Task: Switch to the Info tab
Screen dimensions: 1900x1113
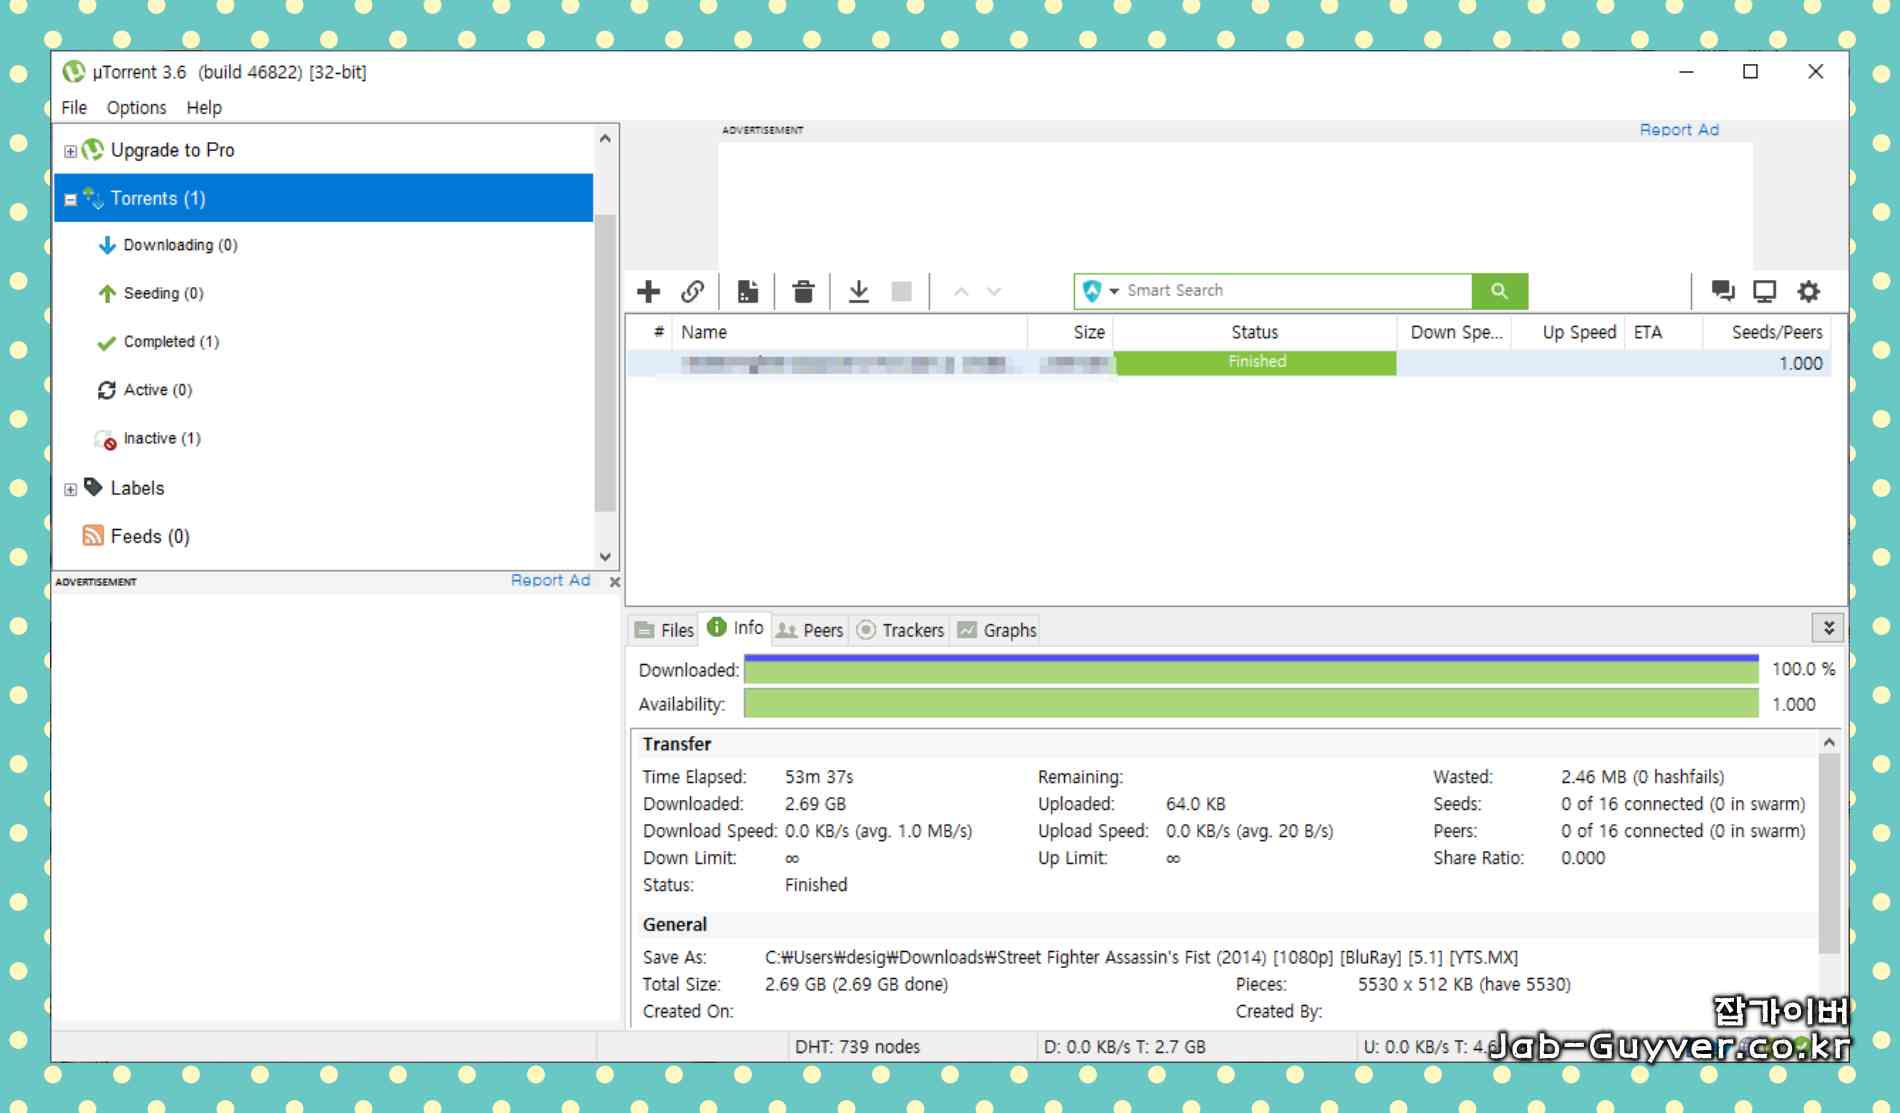Action: click(735, 628)
